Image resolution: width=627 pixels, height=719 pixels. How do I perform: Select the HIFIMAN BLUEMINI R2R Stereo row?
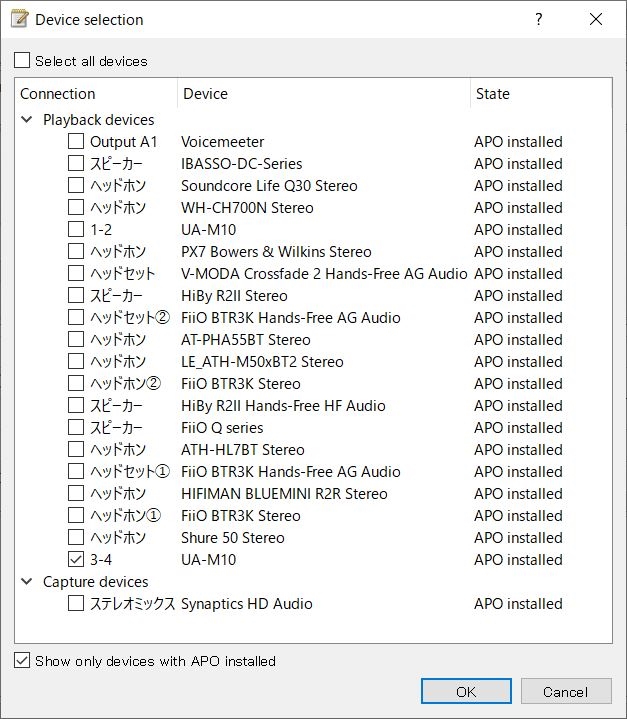(x=283, y=494)
